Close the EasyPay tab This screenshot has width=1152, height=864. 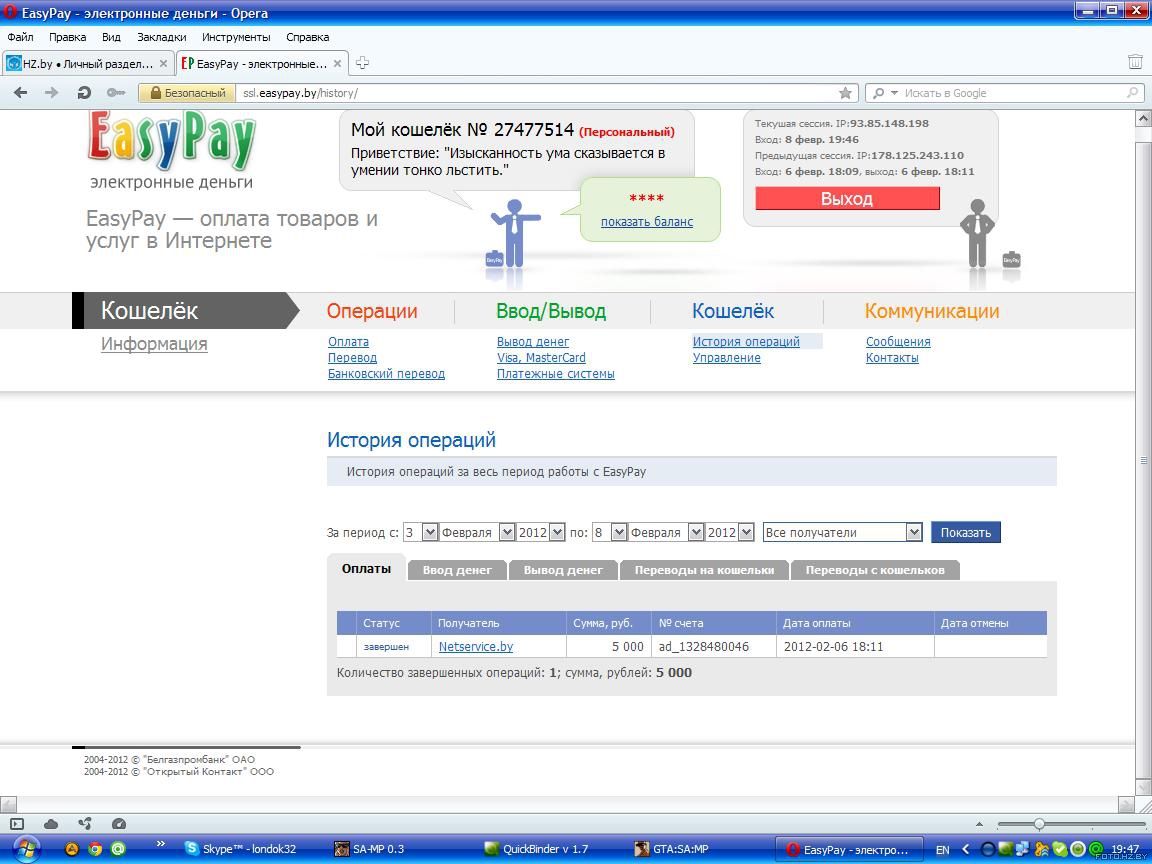click(x=337, y=64)
